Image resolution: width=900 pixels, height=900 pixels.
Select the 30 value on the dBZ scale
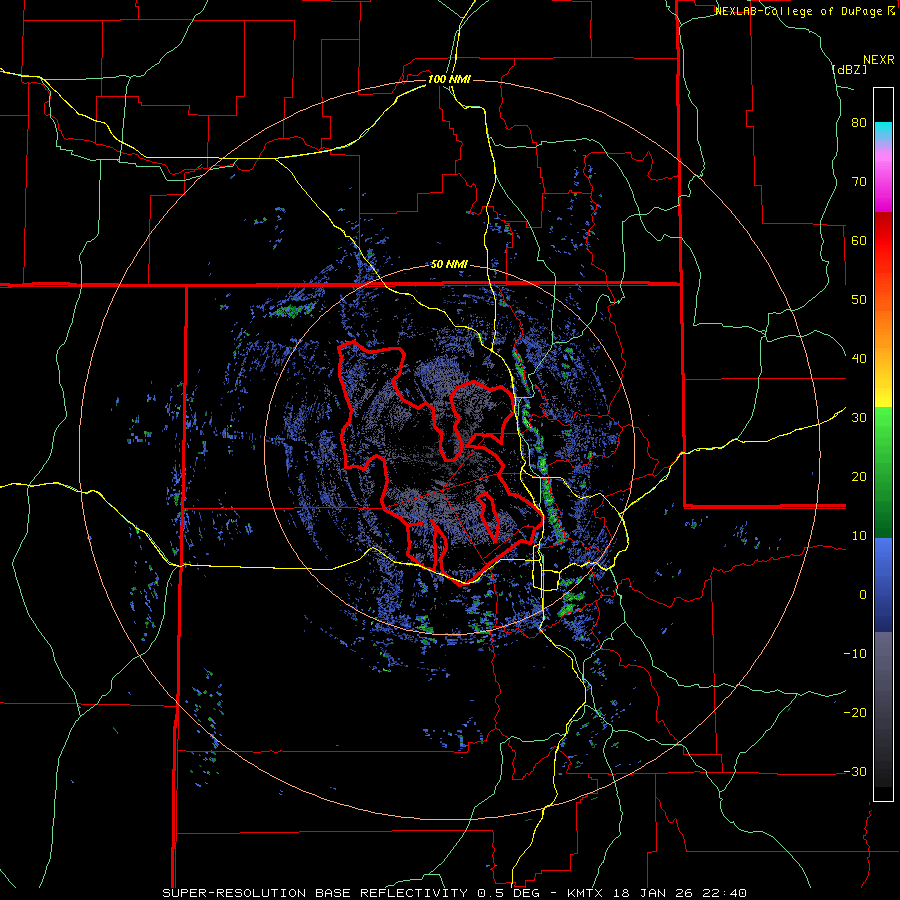point(859,418)
